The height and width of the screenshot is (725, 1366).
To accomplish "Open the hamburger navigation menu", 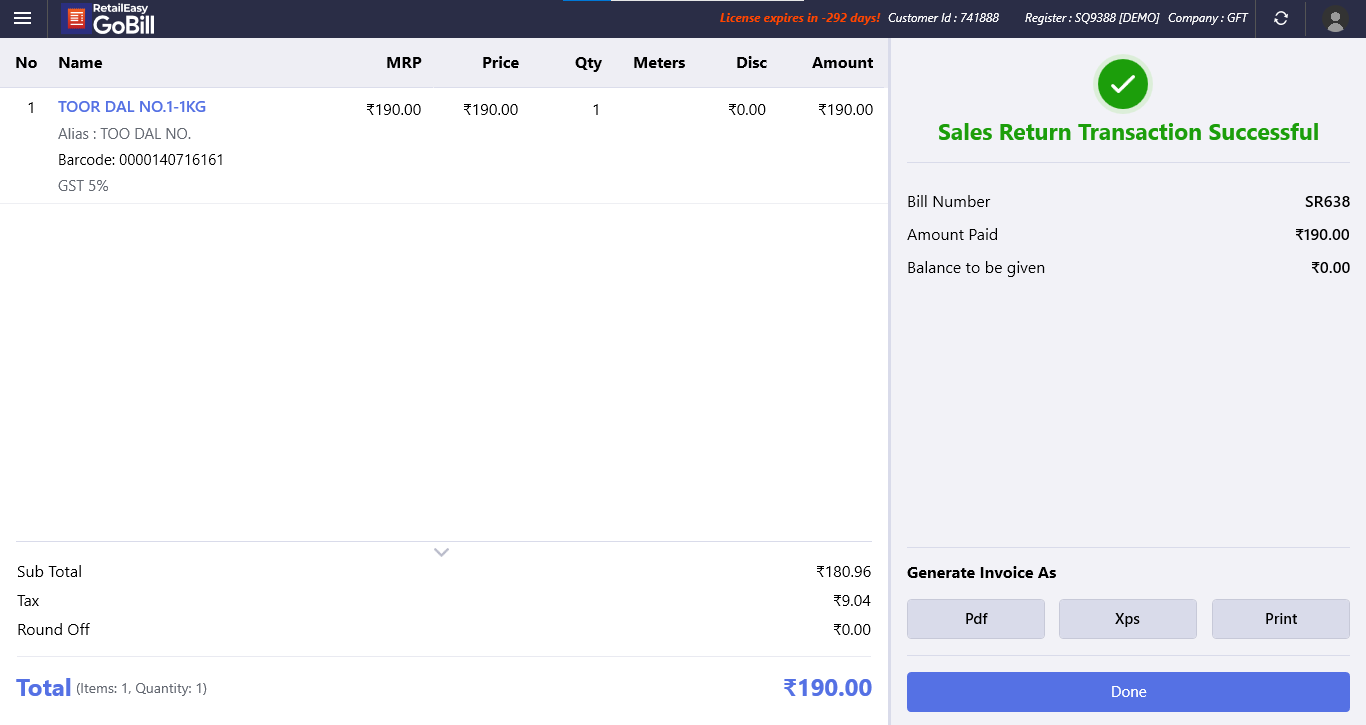I will tap(22, 18).
